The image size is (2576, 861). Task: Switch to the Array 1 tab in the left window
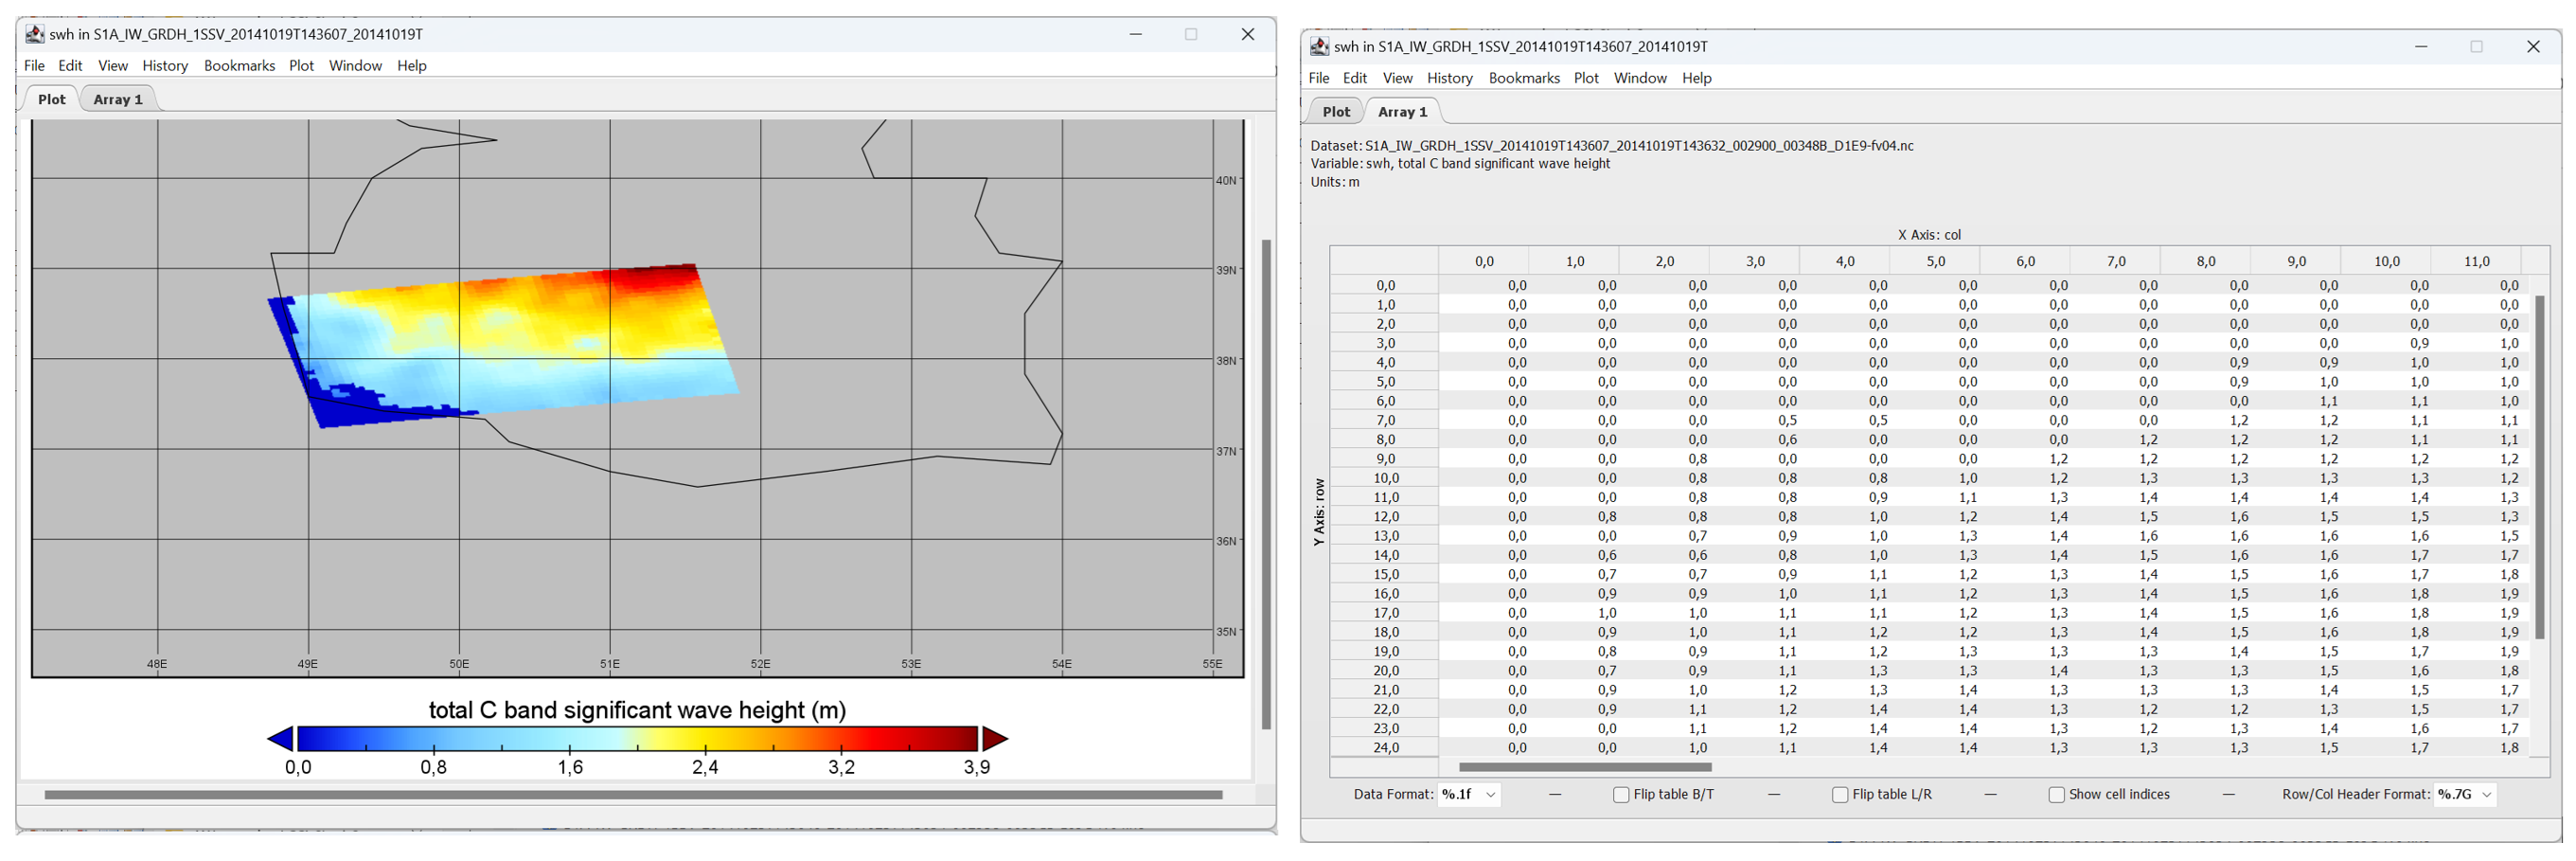click(118, 99)
